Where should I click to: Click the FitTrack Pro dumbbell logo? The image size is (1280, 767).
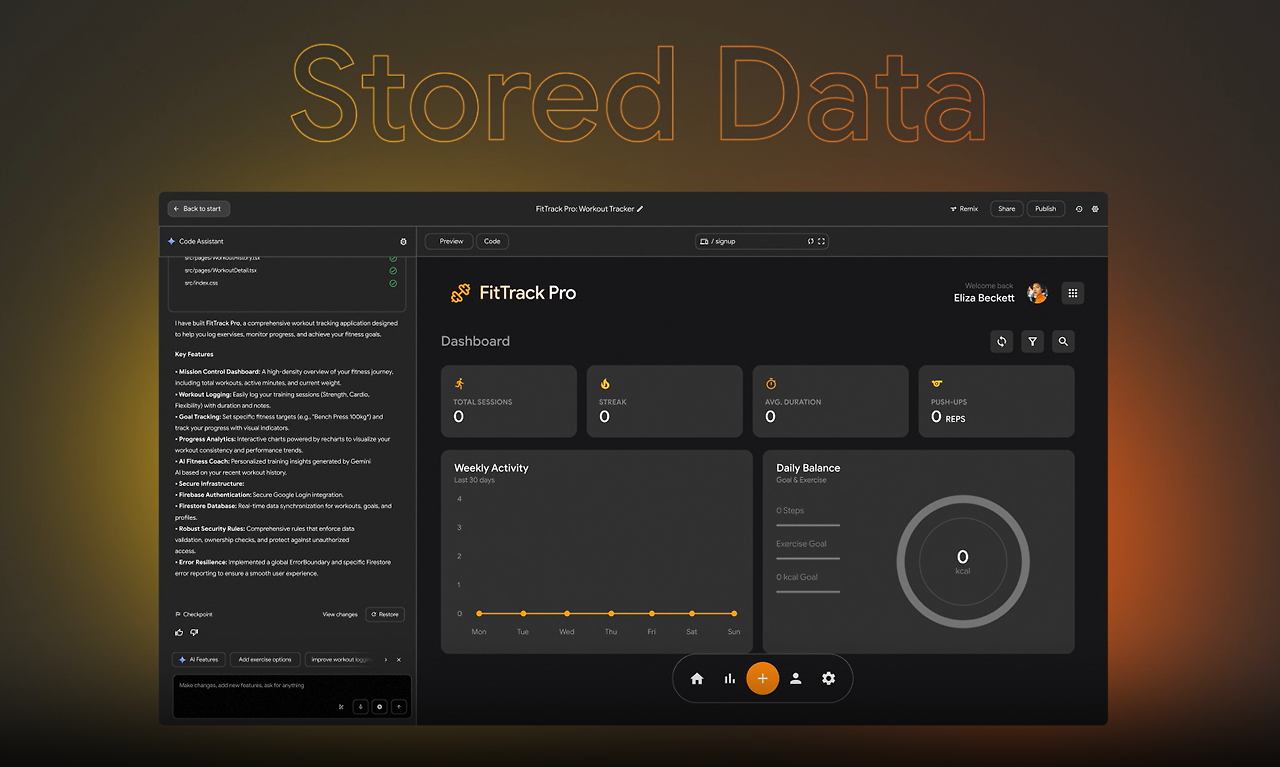(x=460, y=293)
